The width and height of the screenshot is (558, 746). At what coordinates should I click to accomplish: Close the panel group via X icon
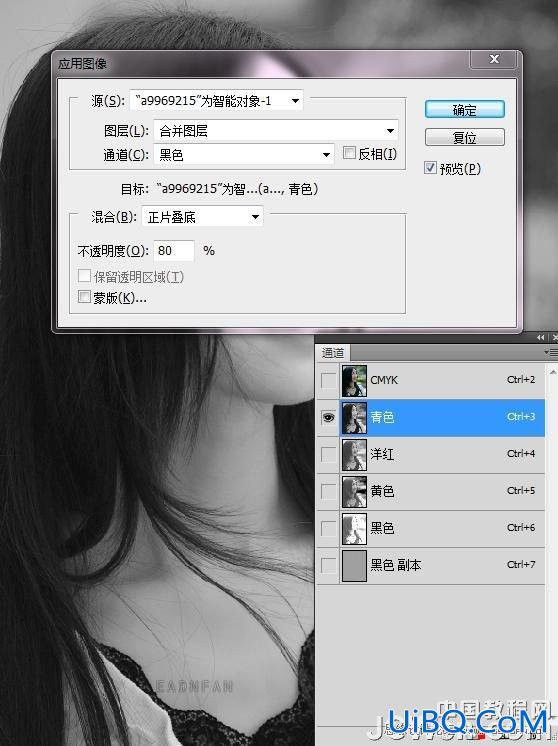(x=554, y=337)
